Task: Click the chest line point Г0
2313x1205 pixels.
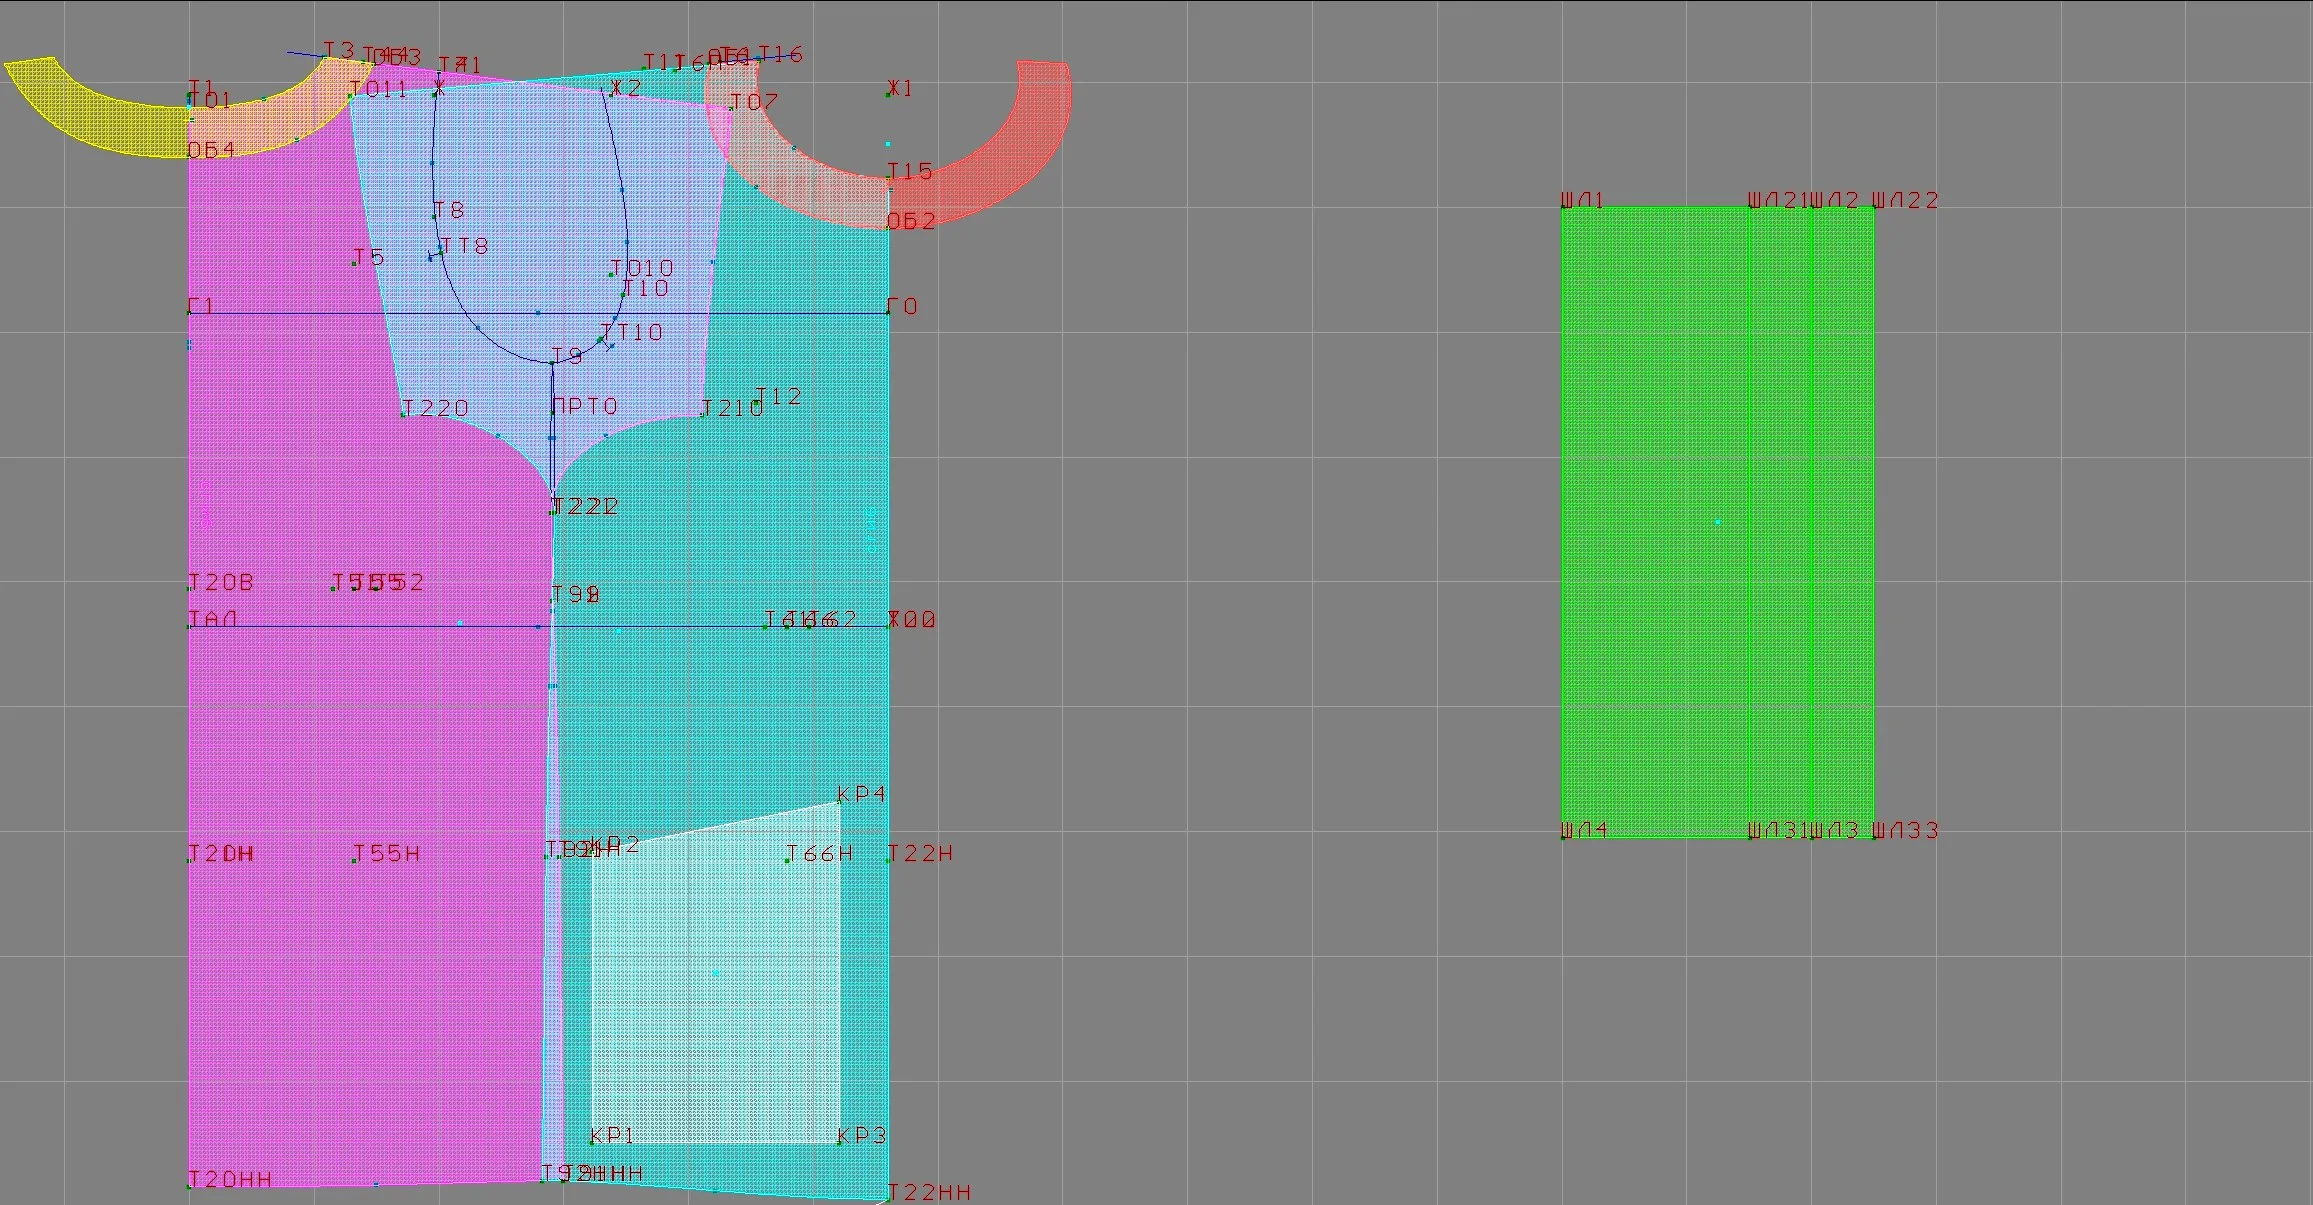Action: 902,307
